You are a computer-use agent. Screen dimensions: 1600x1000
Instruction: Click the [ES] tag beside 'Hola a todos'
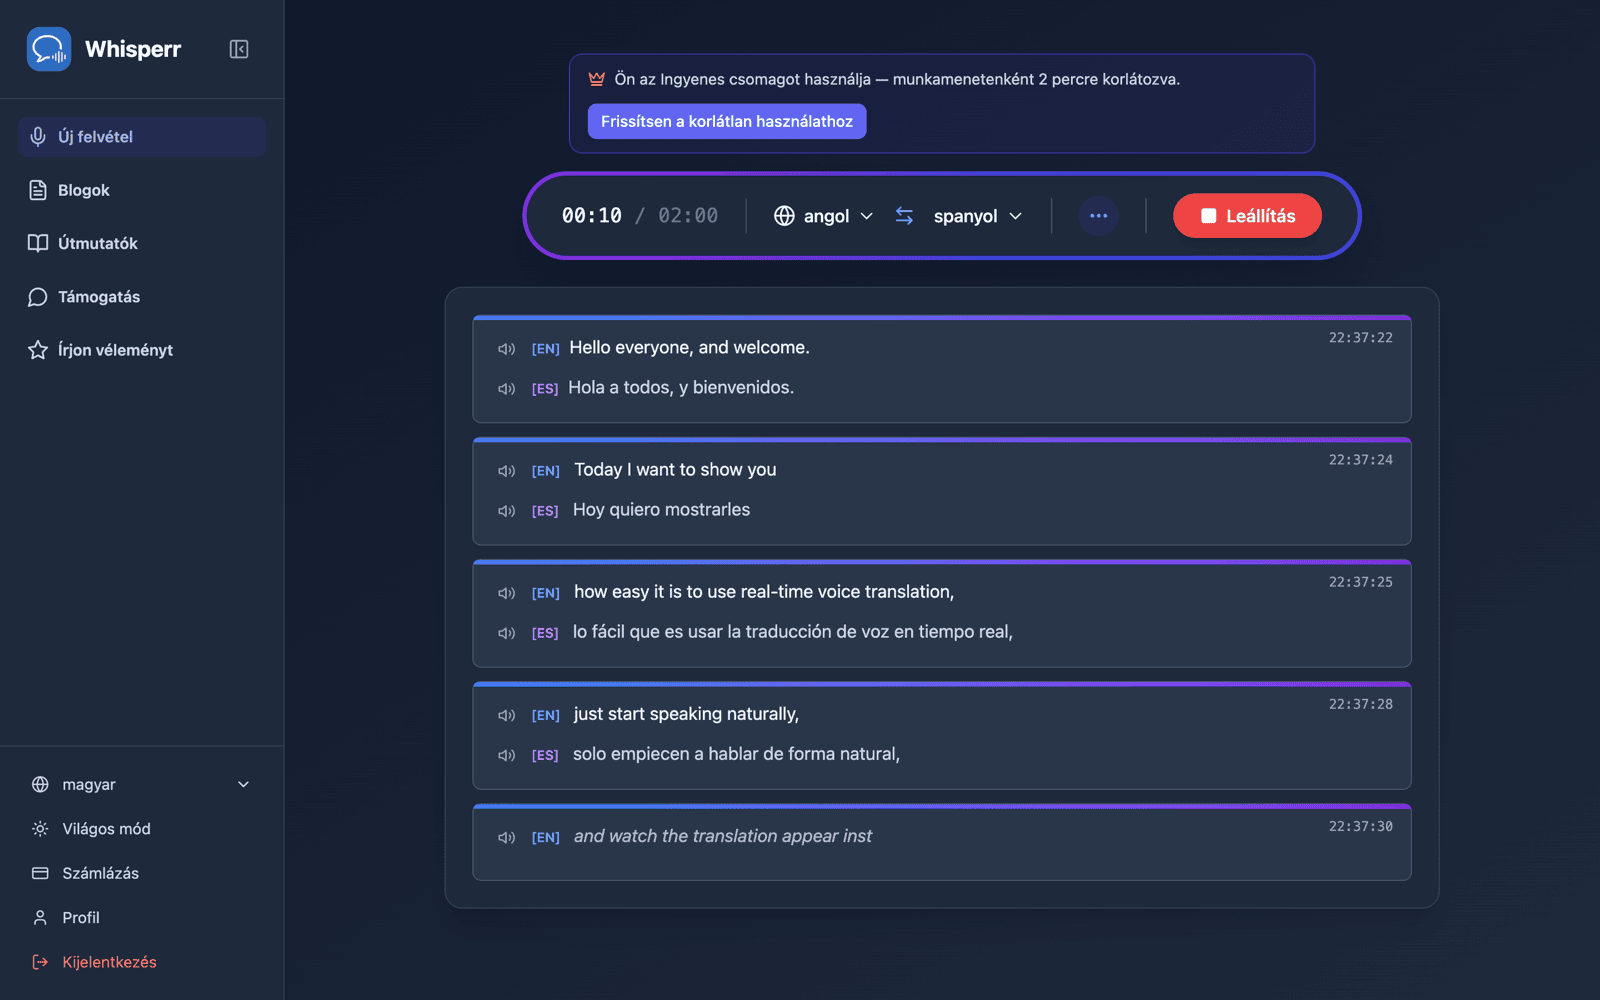tap(545, 389)
